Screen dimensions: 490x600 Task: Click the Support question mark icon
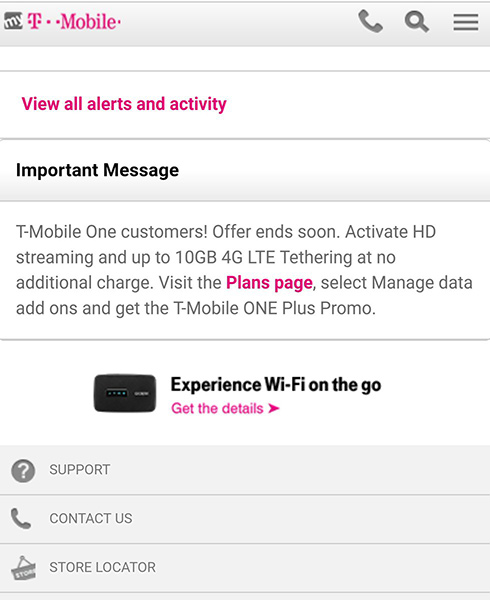[x=23, y=470]
